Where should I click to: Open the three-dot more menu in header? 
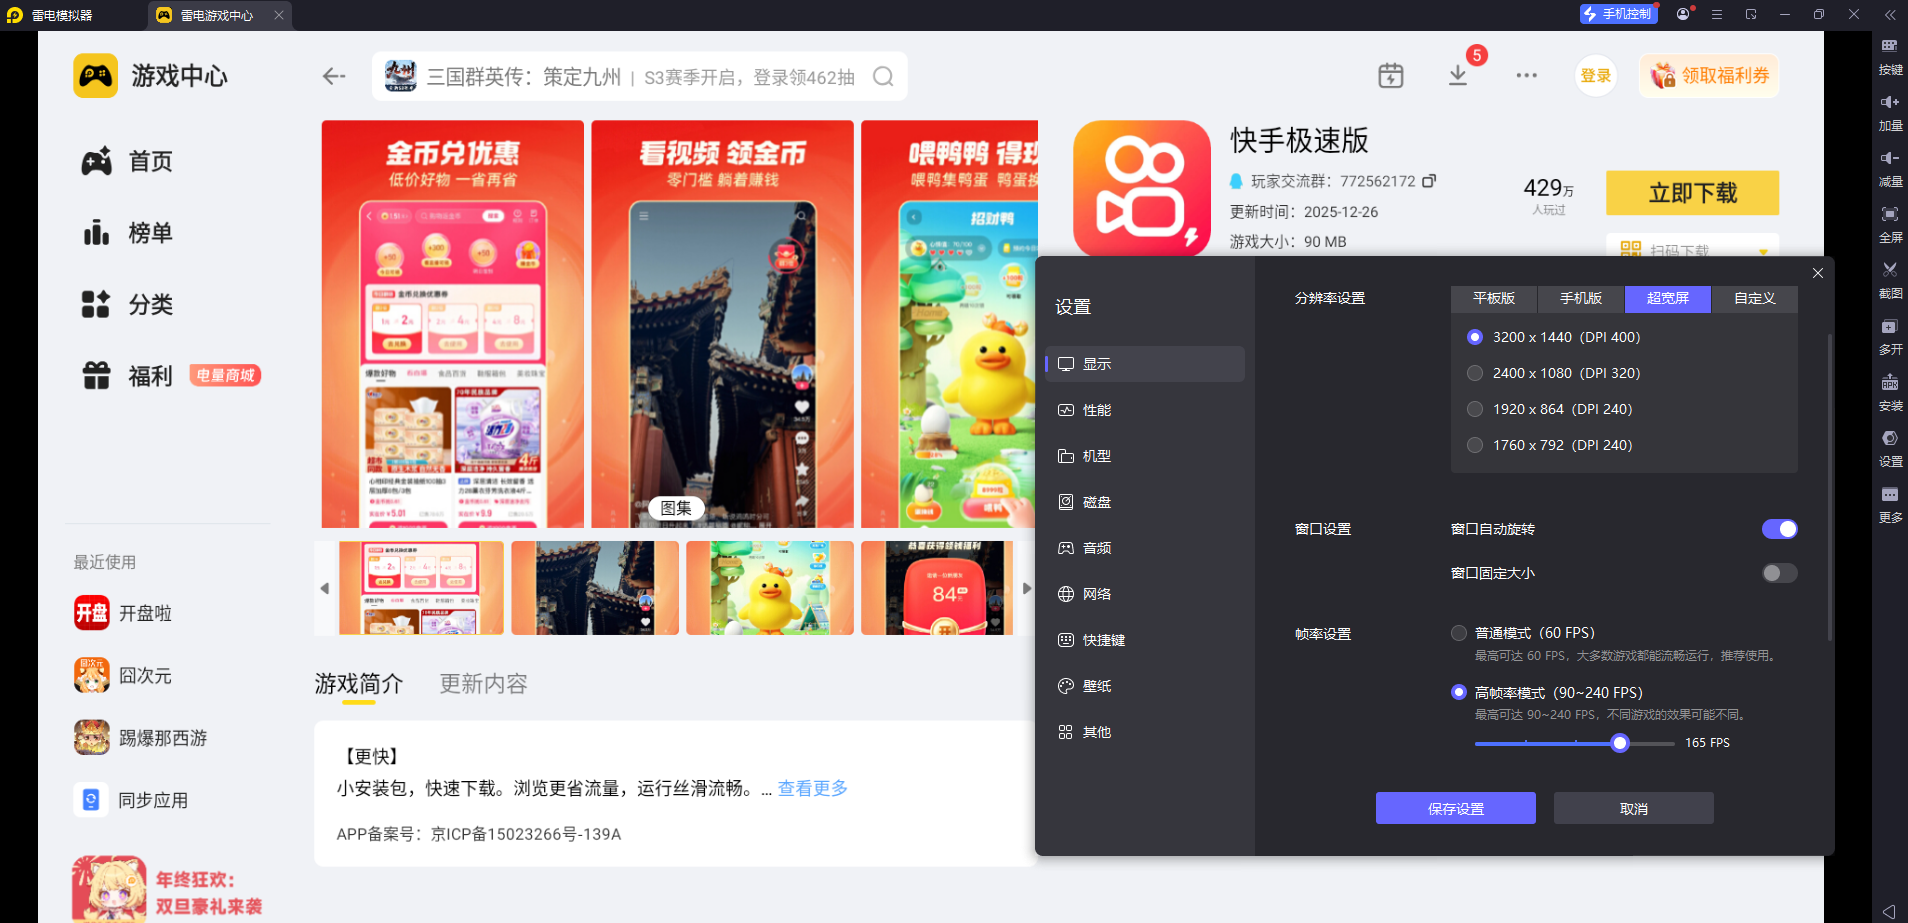click(1526, 76)
